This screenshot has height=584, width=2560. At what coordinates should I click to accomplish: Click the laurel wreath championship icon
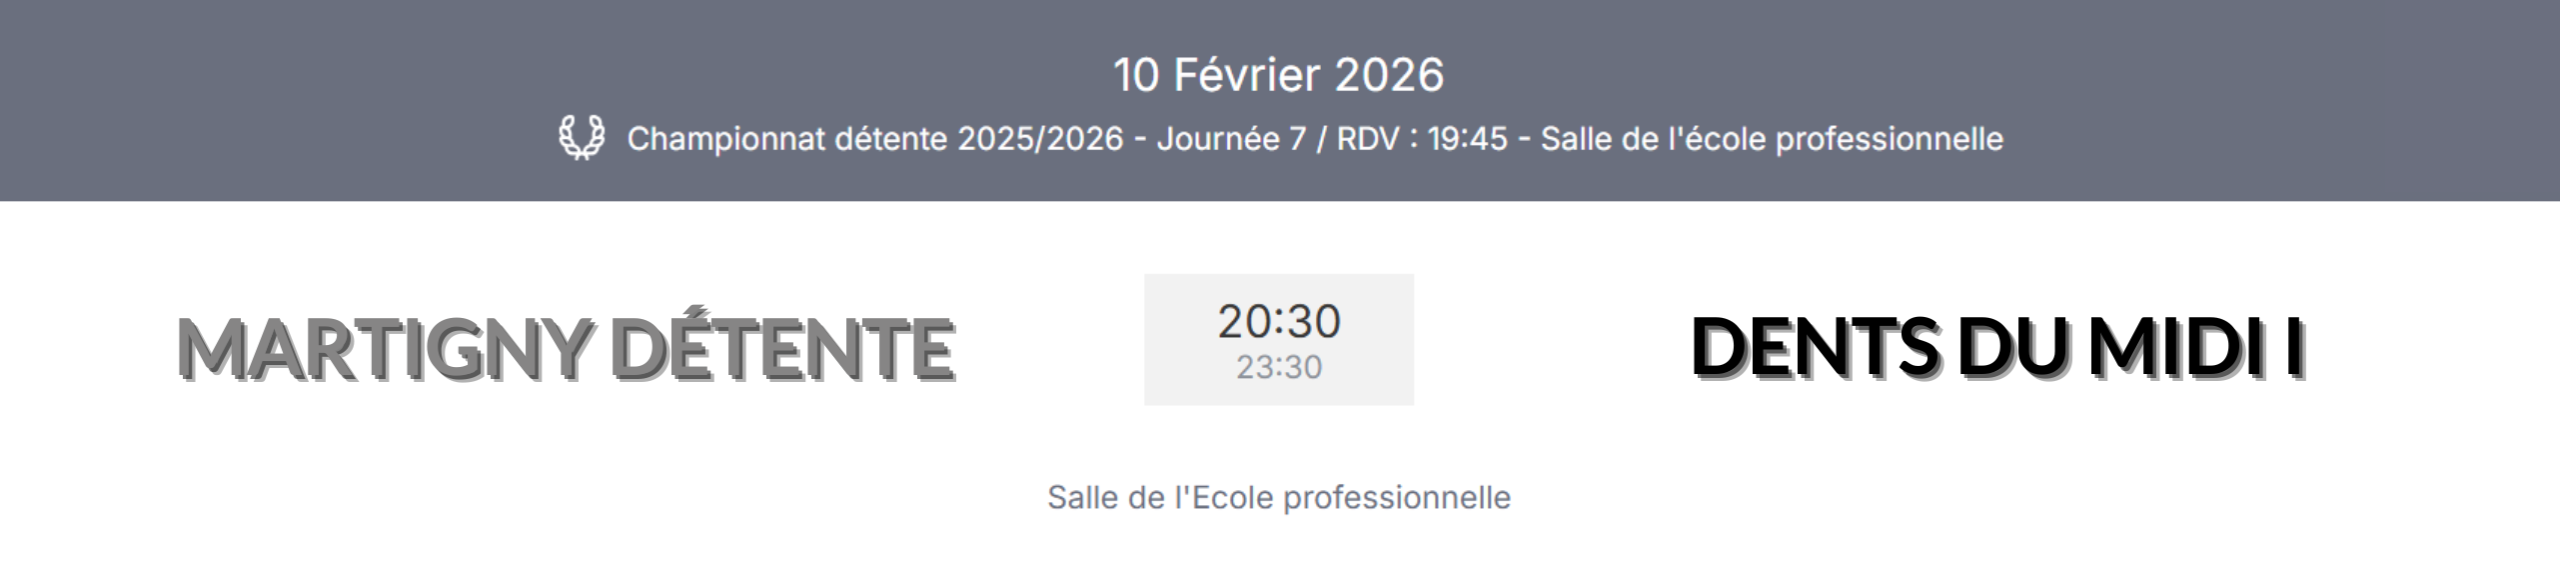(x=581, y=139)
